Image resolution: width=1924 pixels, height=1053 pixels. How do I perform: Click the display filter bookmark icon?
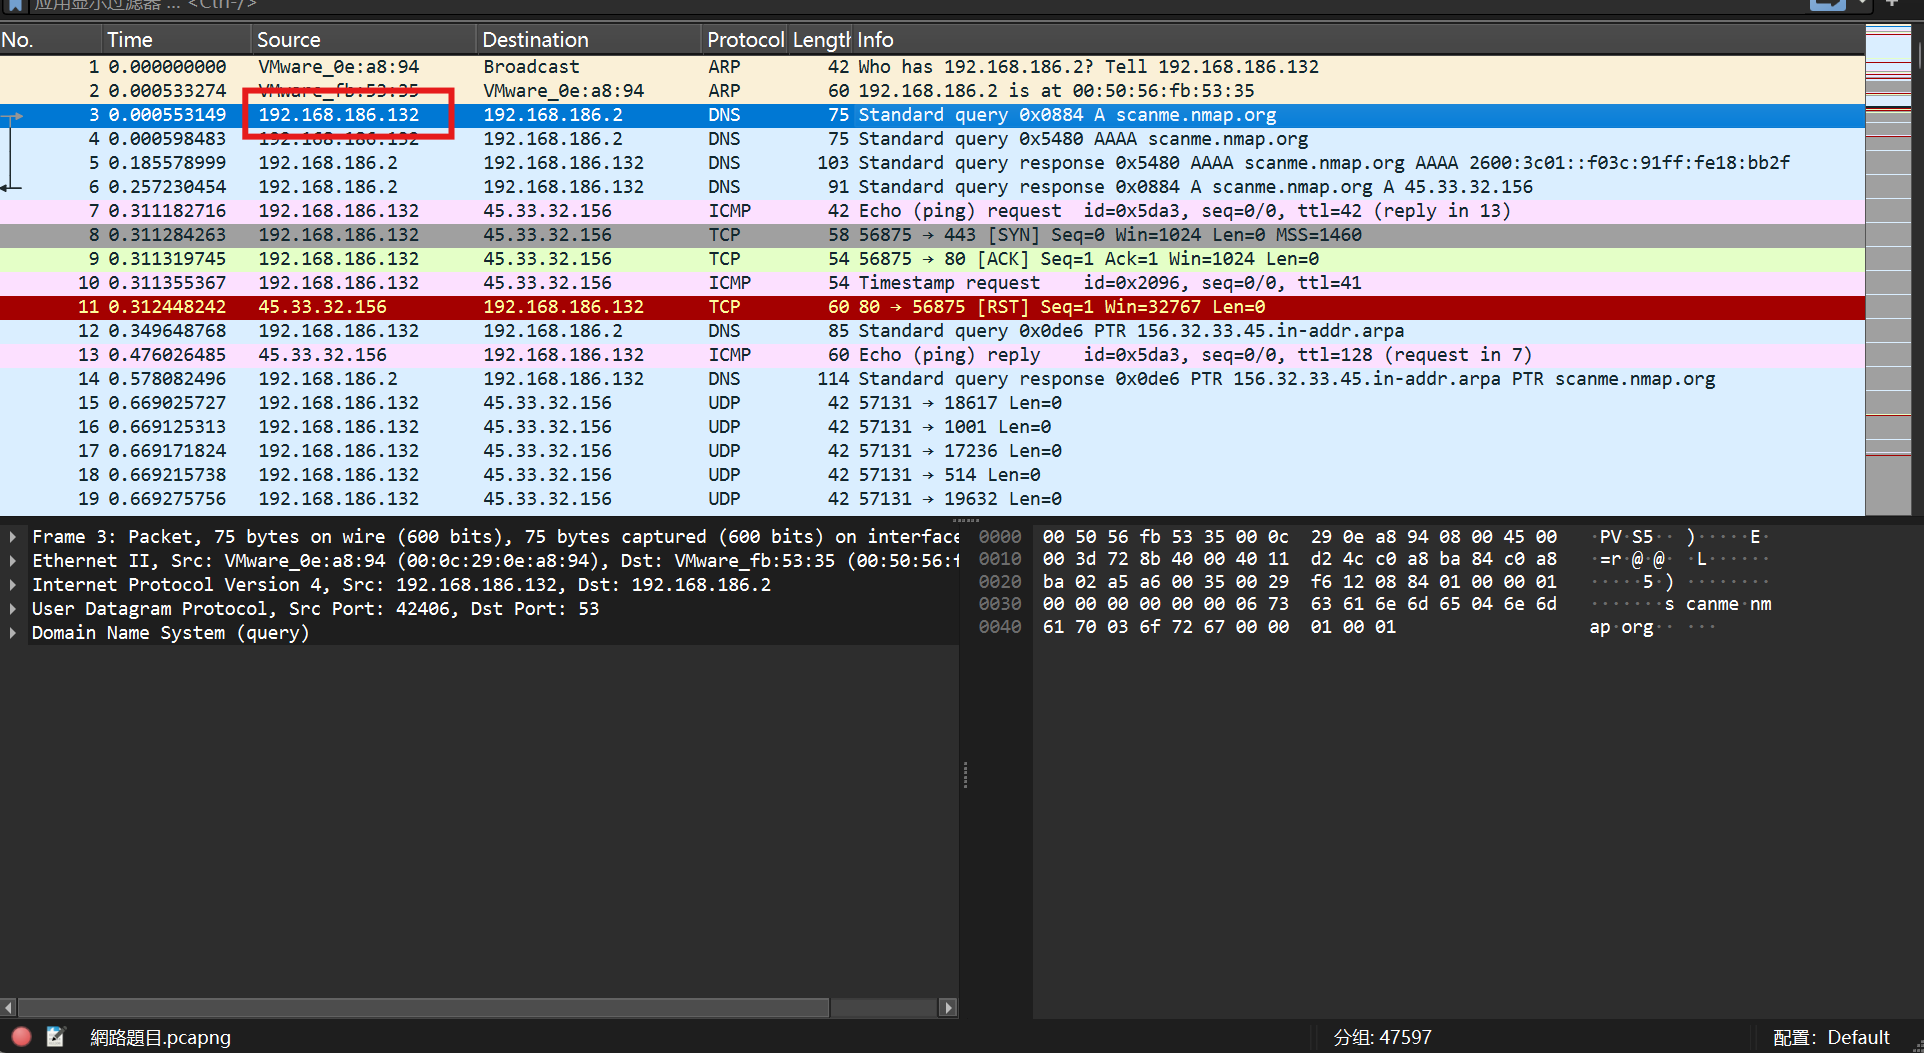15,5
